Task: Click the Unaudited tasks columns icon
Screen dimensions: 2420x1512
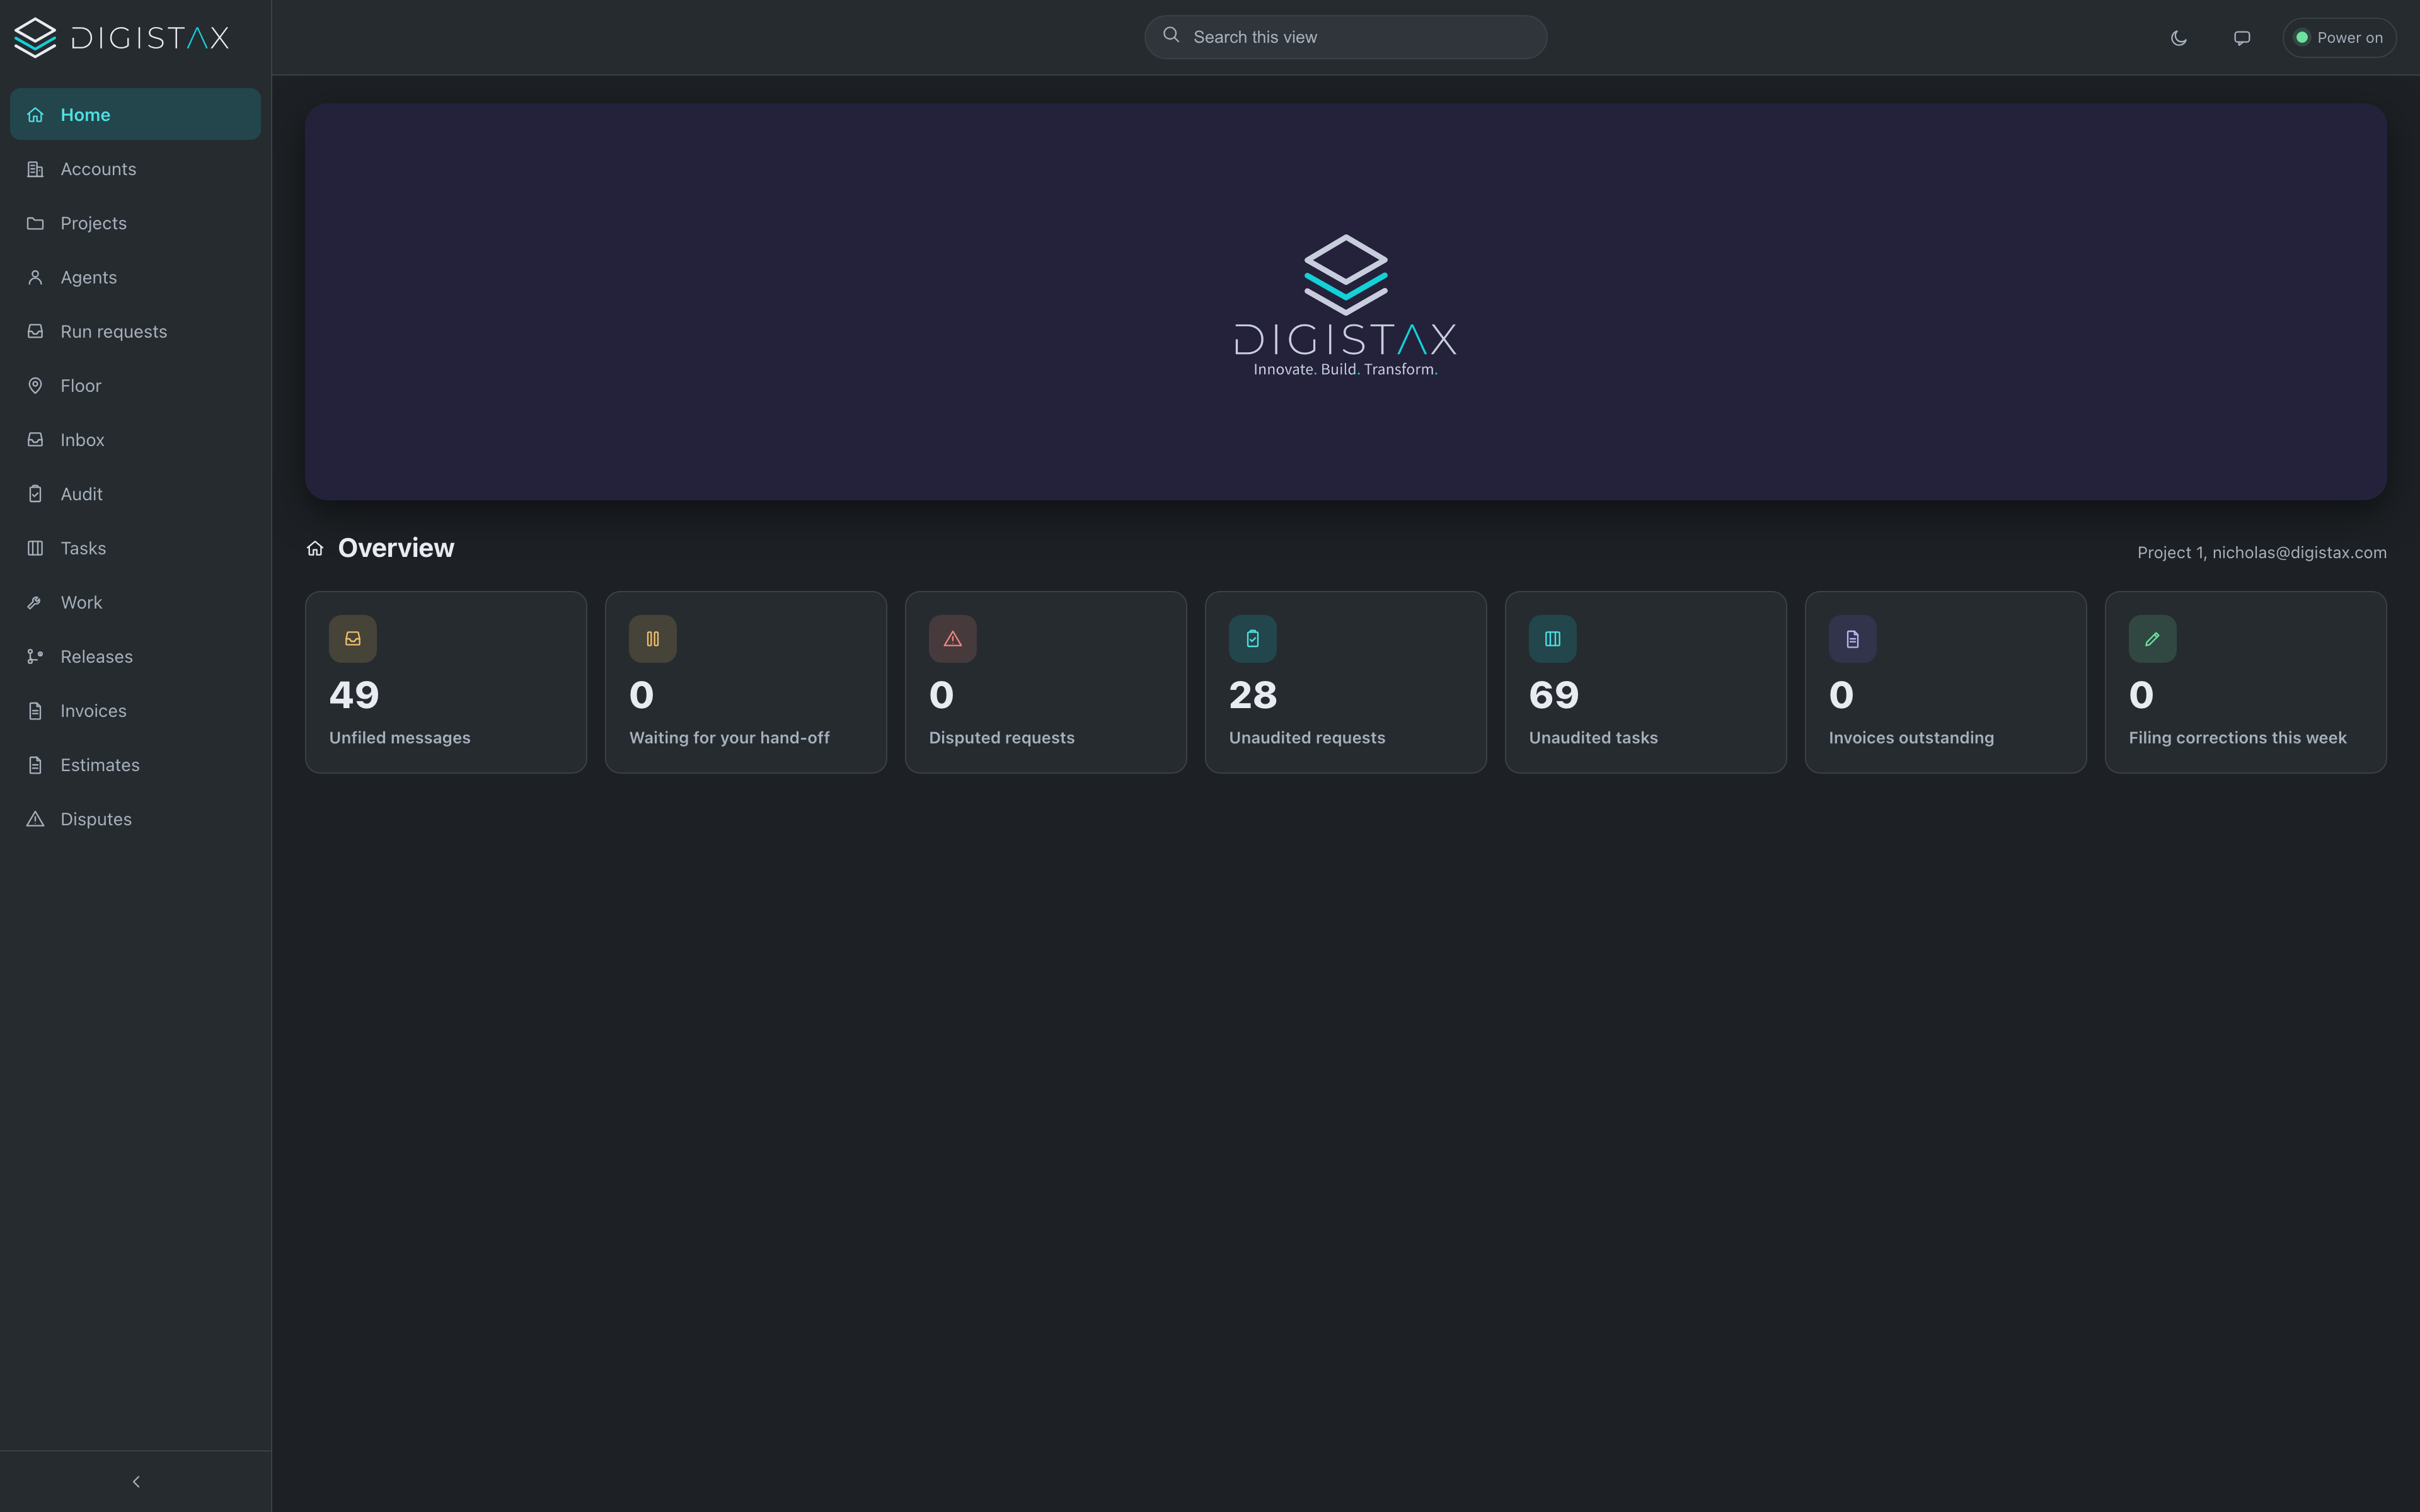Action: 1553,639
